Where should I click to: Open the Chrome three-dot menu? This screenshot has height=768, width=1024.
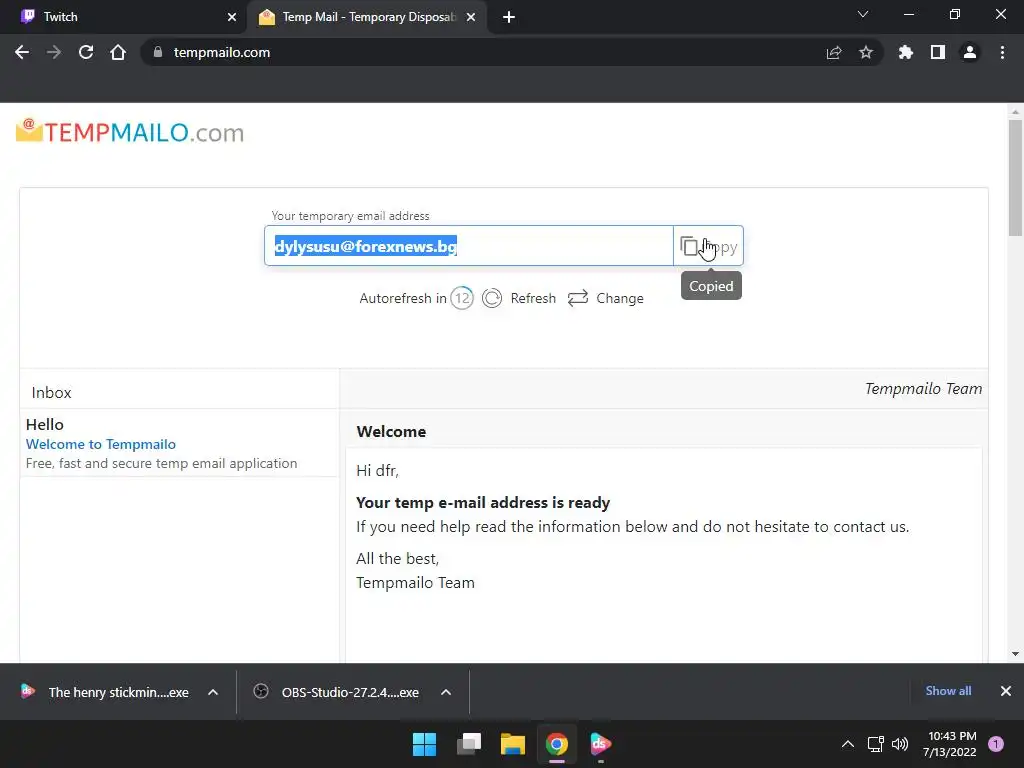[x=1002, y=52]
